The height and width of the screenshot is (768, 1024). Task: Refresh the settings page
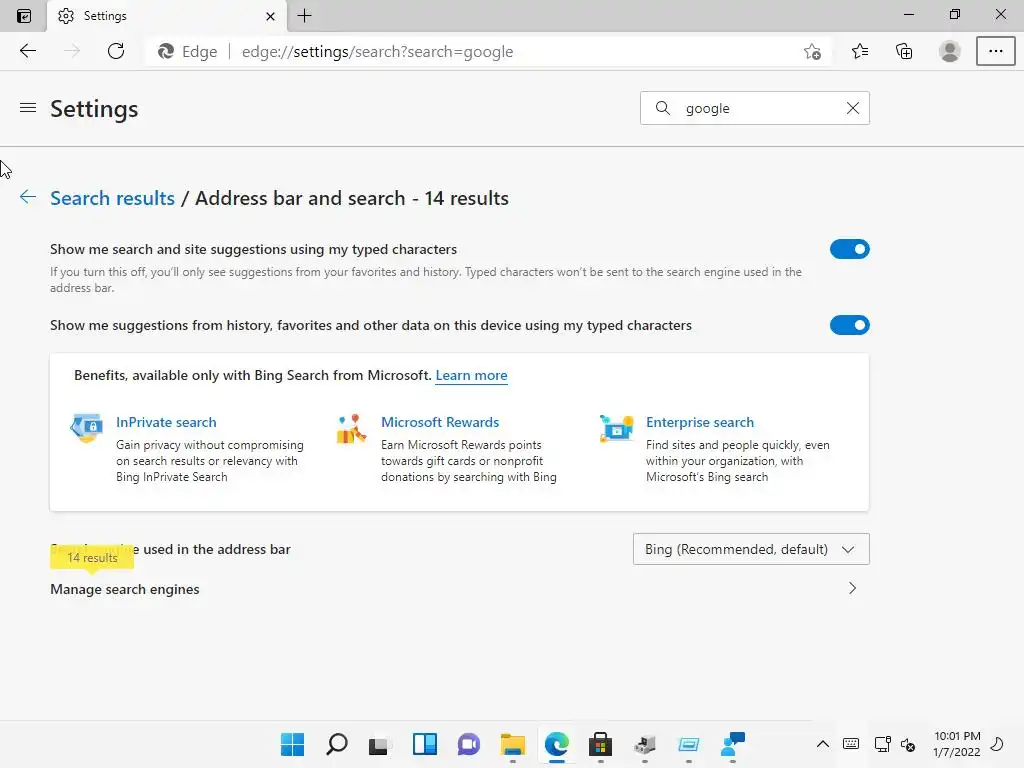[116, 51]
